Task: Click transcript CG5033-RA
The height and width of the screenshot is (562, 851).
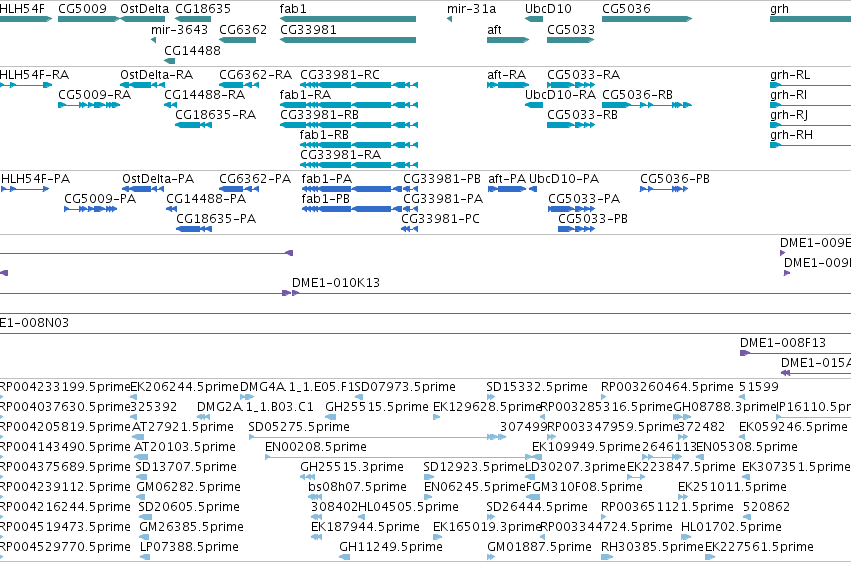Action: pos(583,74)
